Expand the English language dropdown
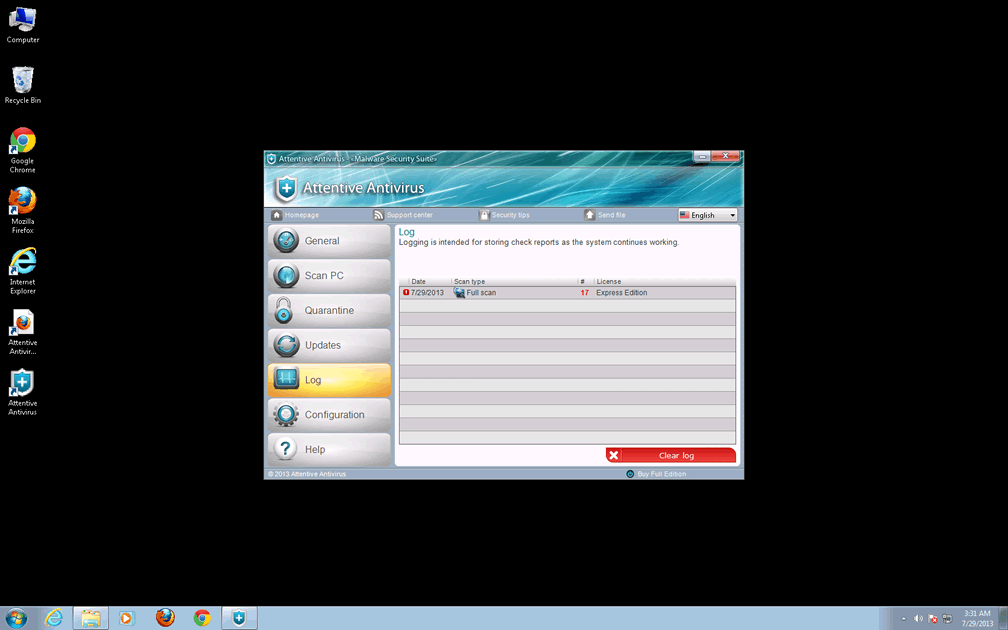 tap(707, 215)
